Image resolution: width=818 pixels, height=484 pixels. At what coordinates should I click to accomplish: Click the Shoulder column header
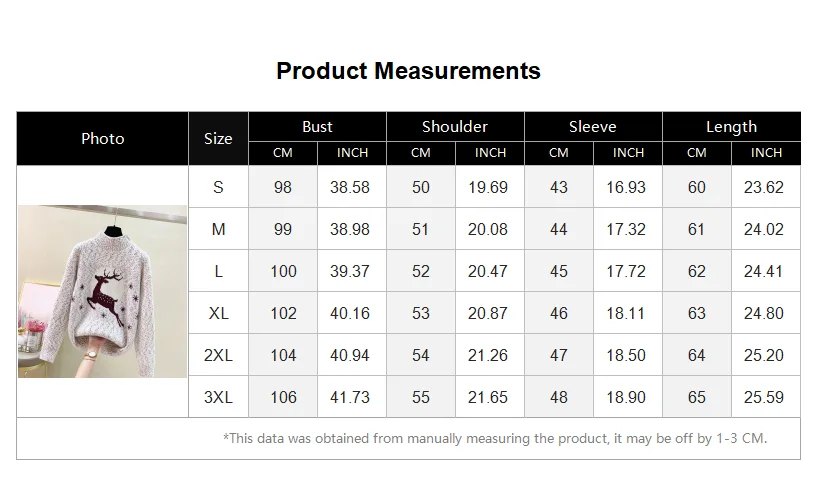click(455, 127)
